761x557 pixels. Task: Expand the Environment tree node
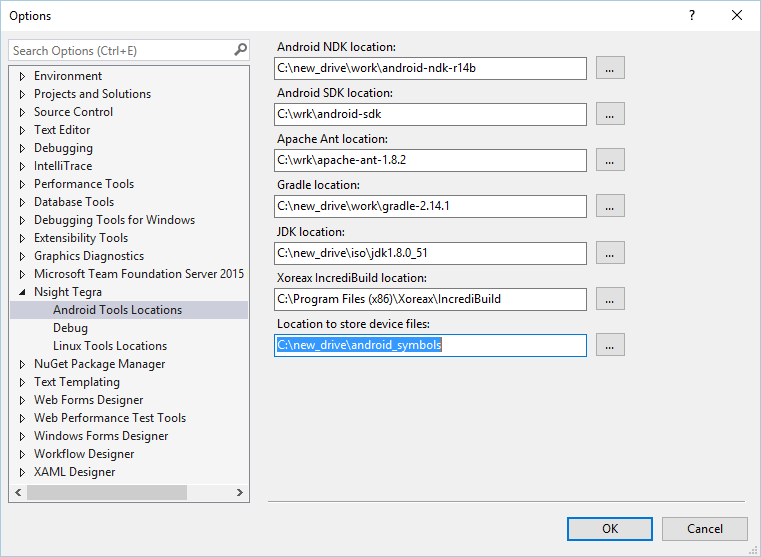[x=22, y=76]
